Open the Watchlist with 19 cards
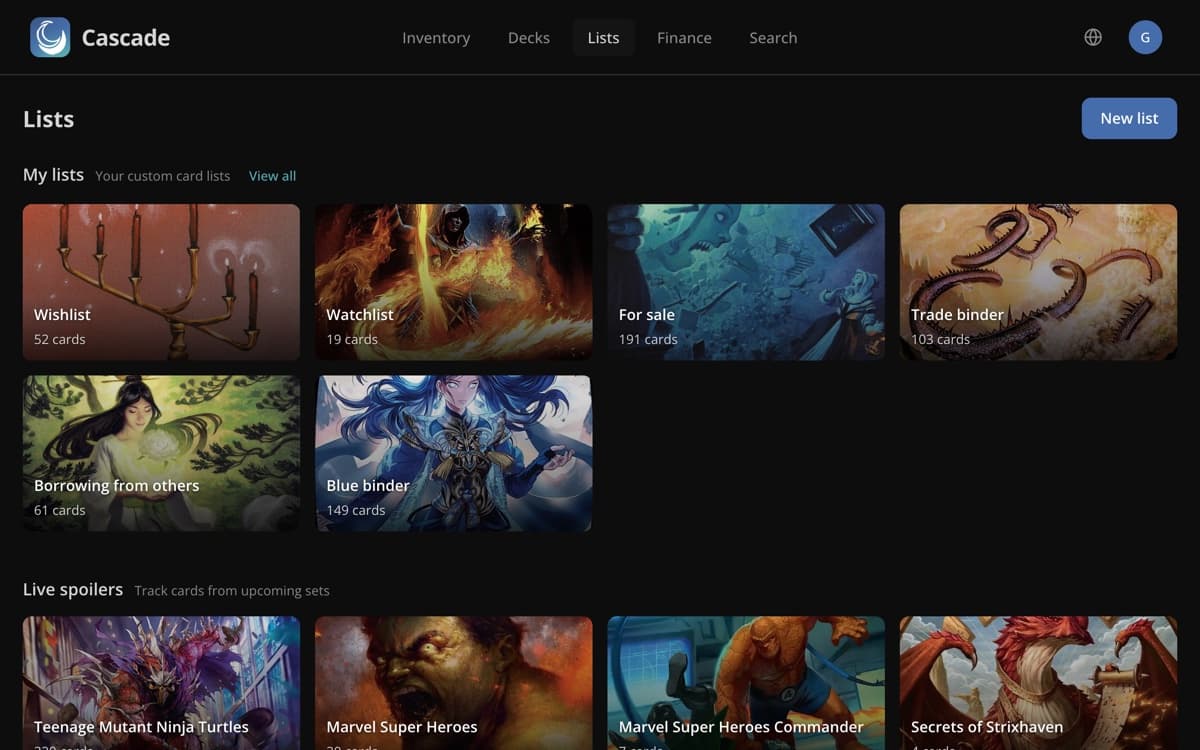The height and width of the screenshot is (750, 1200). pyautogui.click(x=453, y=282)
